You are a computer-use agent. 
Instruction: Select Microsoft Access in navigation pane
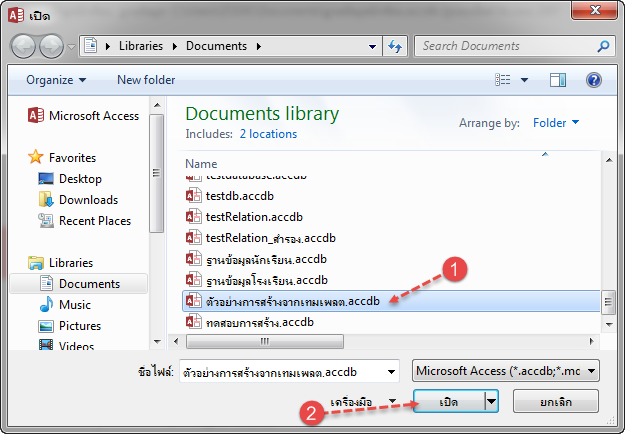(x=93, y=116)
